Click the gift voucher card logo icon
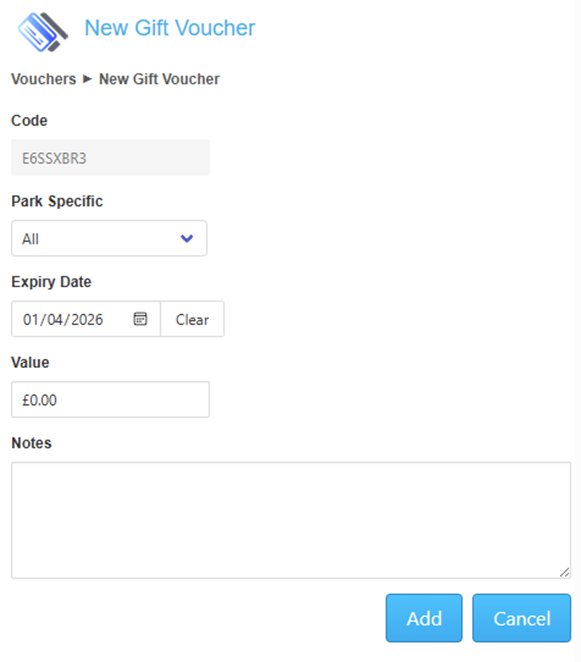The image size is (581, 662). 43,32
